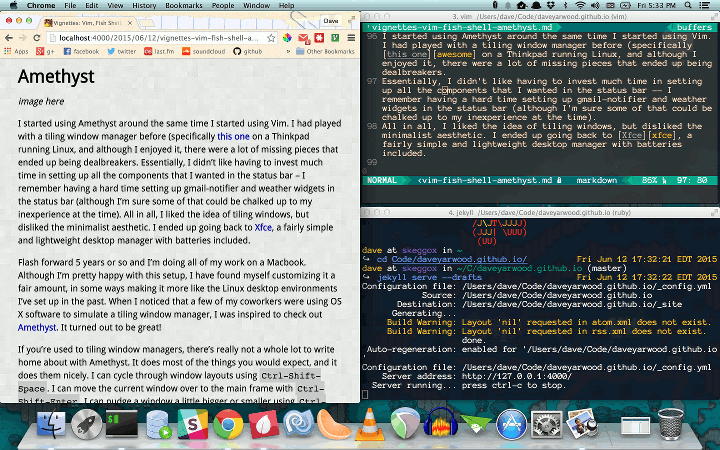Follow the 'this one' link in the article
The height and width of the screenshot is (450, 720).
233,136
